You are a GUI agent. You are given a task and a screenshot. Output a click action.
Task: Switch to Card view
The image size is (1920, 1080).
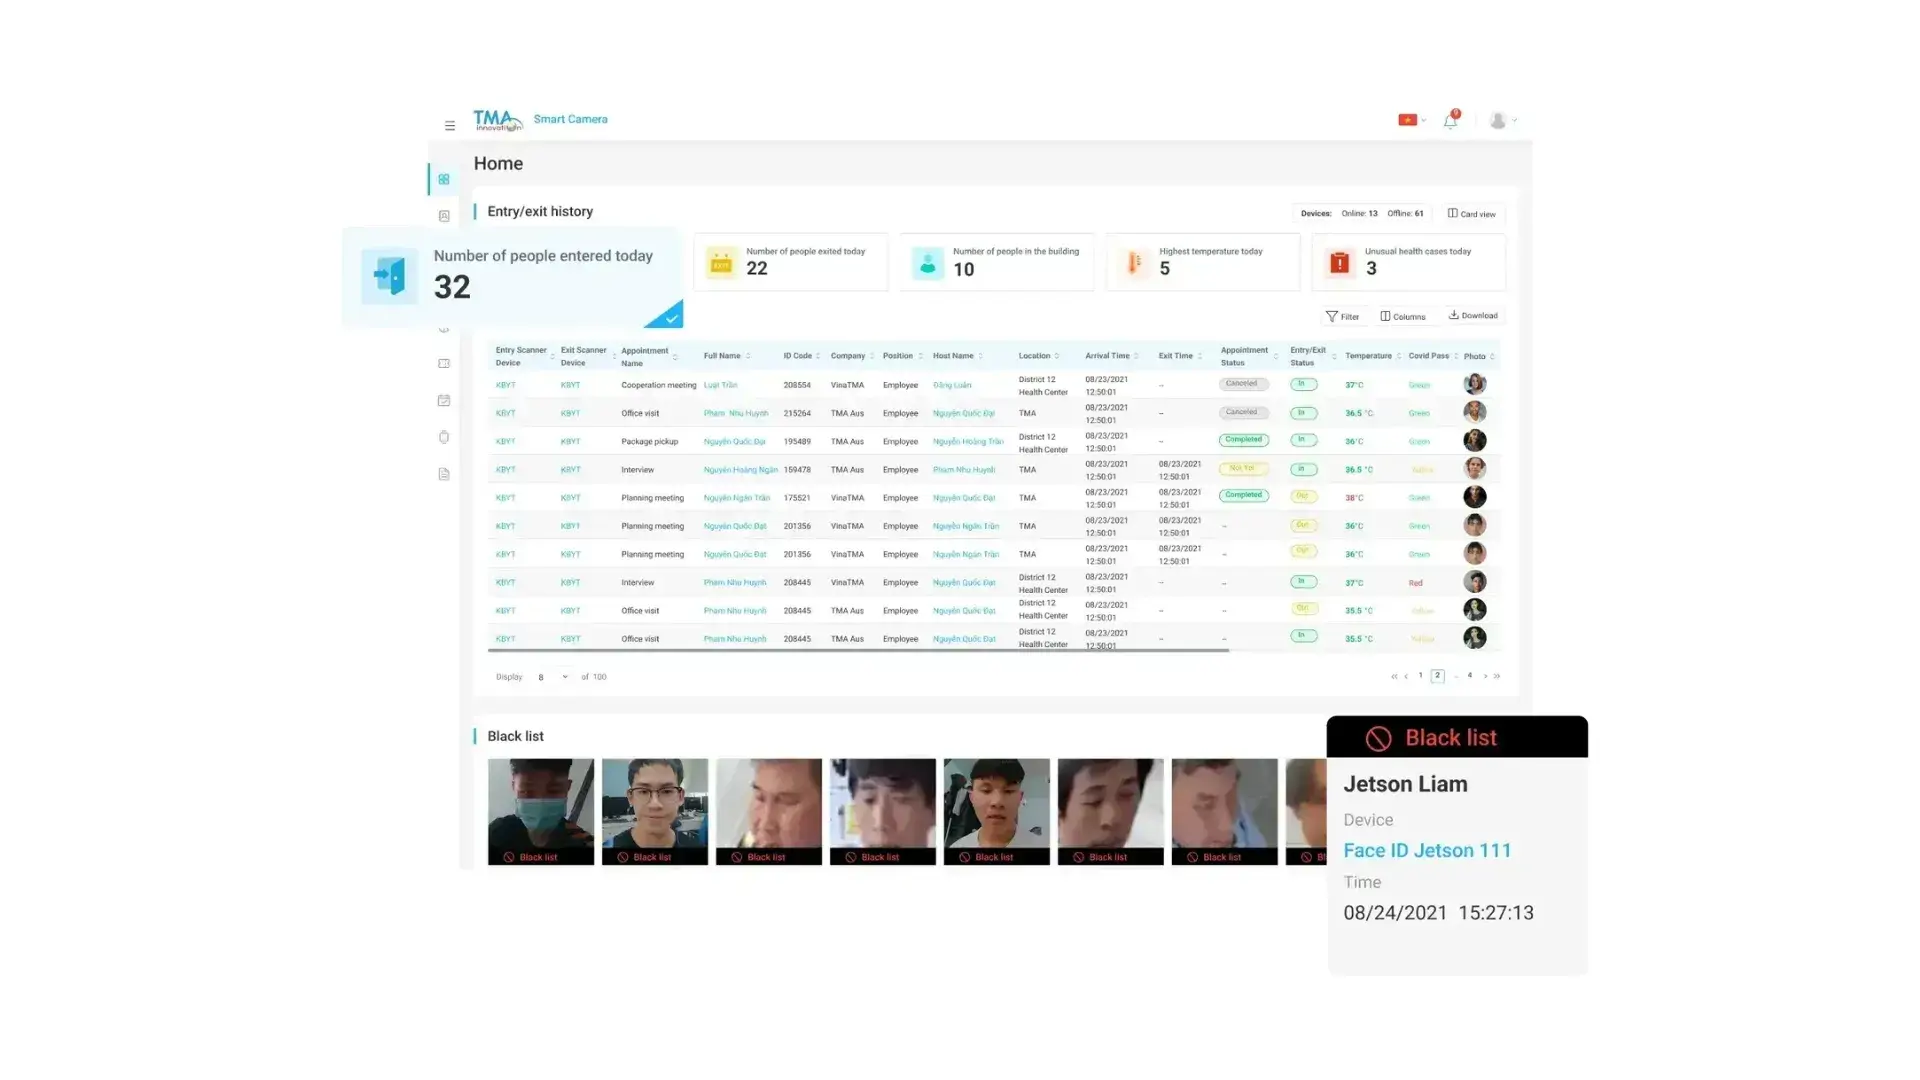[x=1472, y=214]
